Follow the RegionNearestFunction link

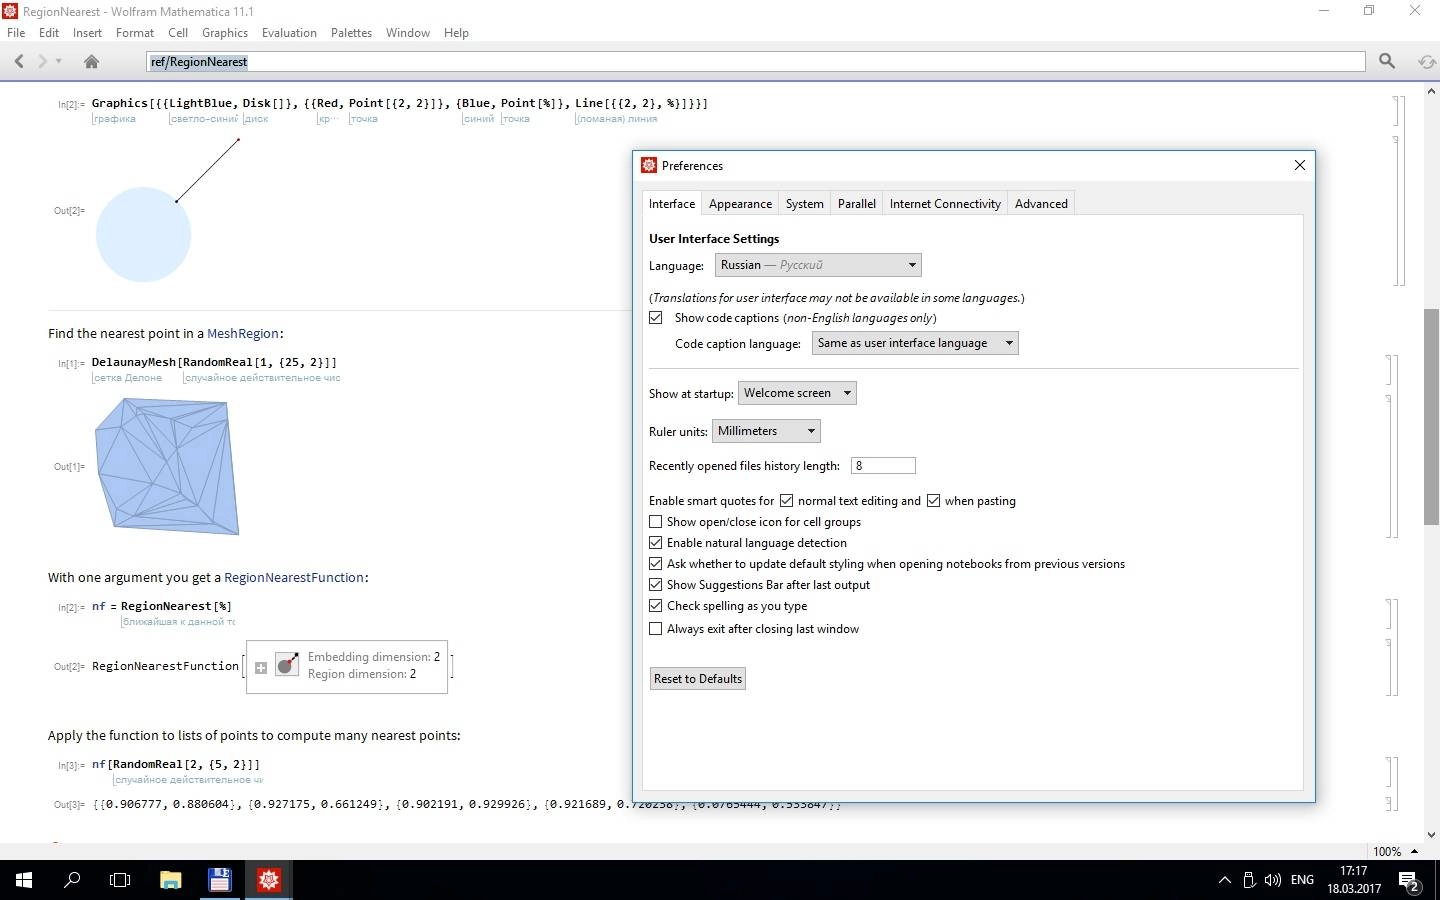coord(294,577)
